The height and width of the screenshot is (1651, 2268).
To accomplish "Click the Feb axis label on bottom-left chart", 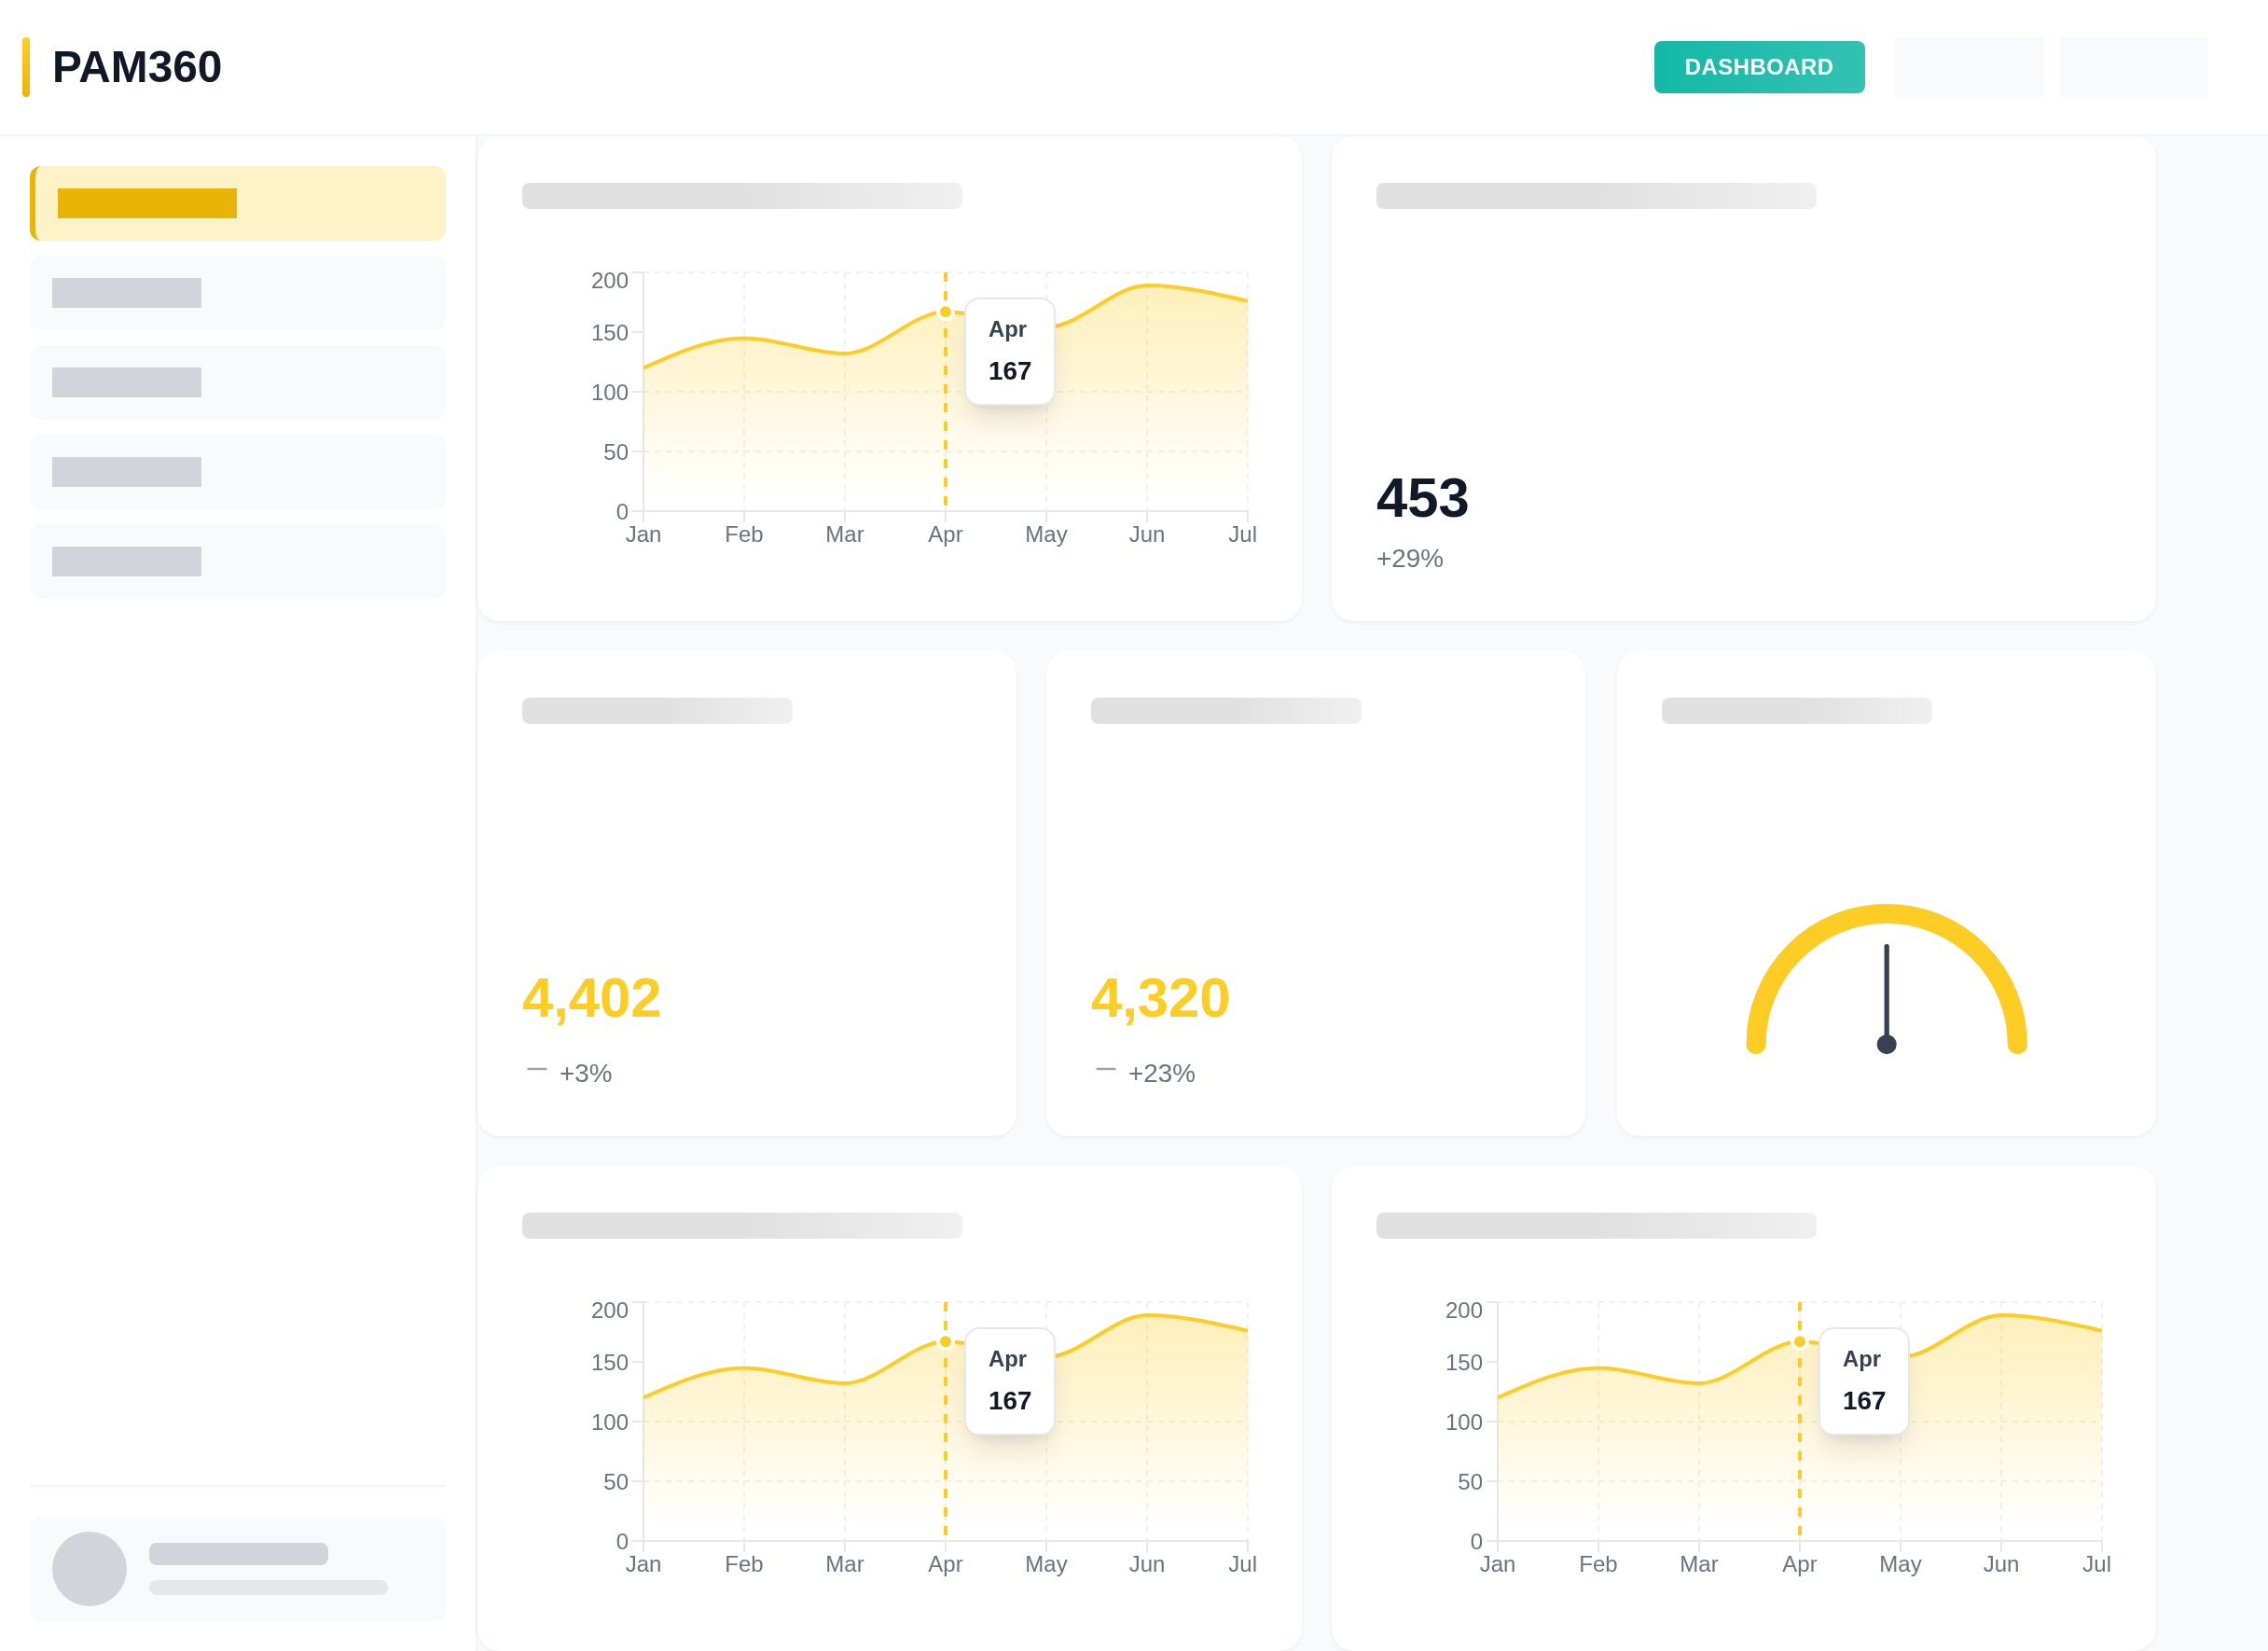I will tap(743, 1564).
